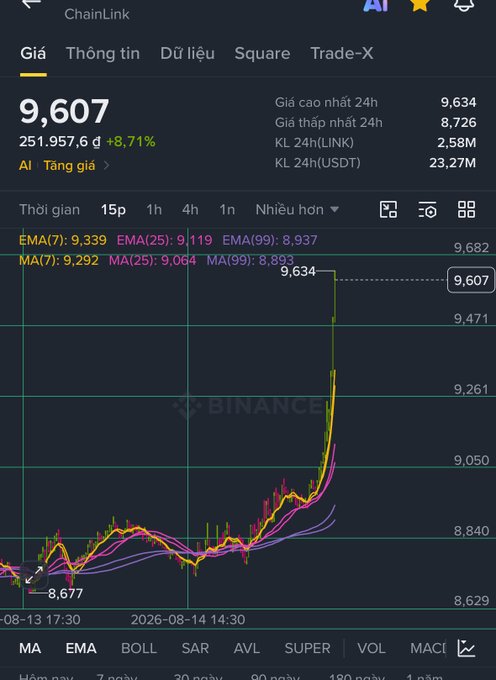Open the Nhiều hơn timeframe dropdown

297,210
